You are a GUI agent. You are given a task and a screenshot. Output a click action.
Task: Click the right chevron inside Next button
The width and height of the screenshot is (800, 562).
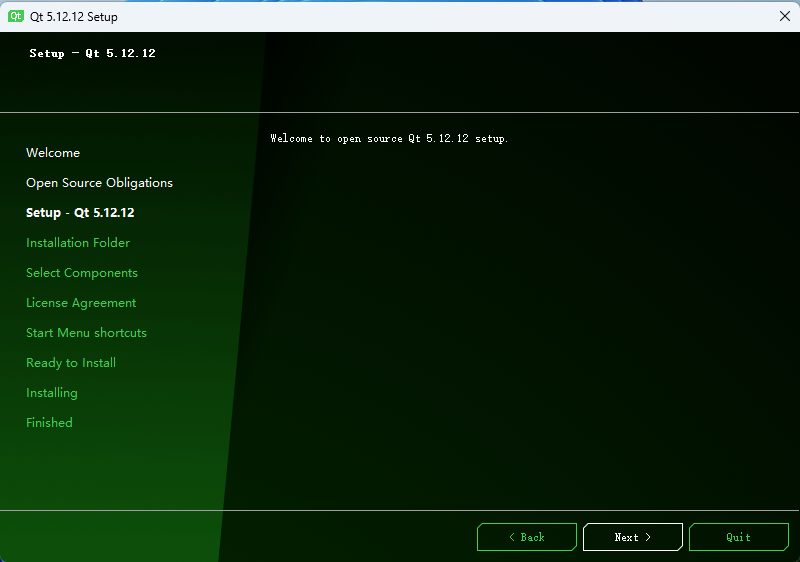648,537
